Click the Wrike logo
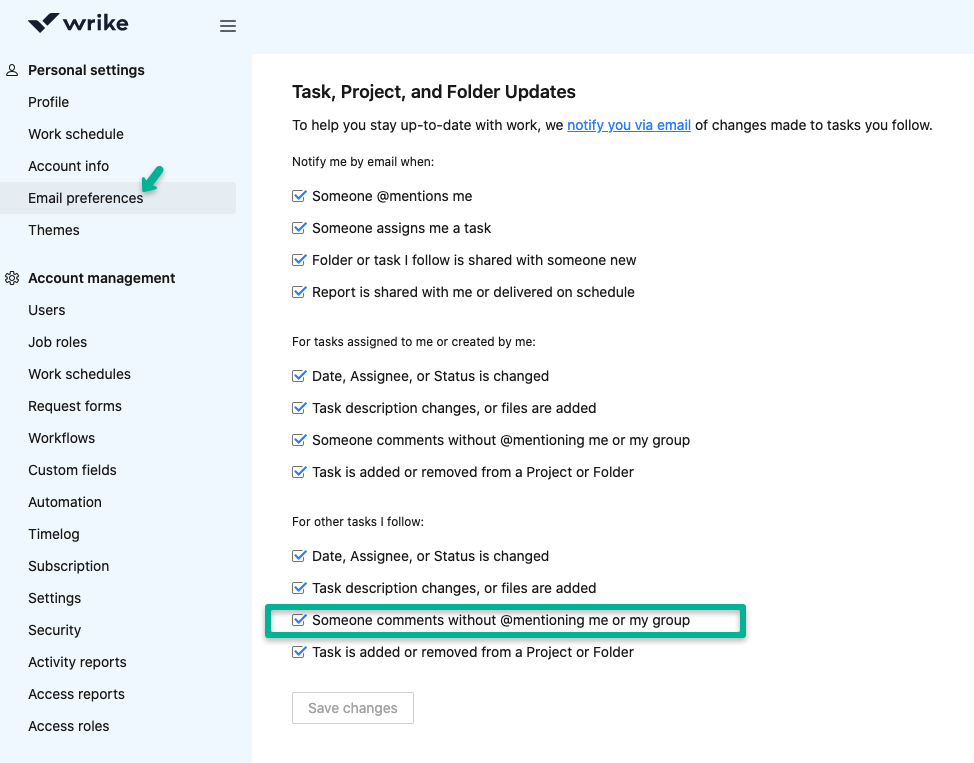 point(78,23)
